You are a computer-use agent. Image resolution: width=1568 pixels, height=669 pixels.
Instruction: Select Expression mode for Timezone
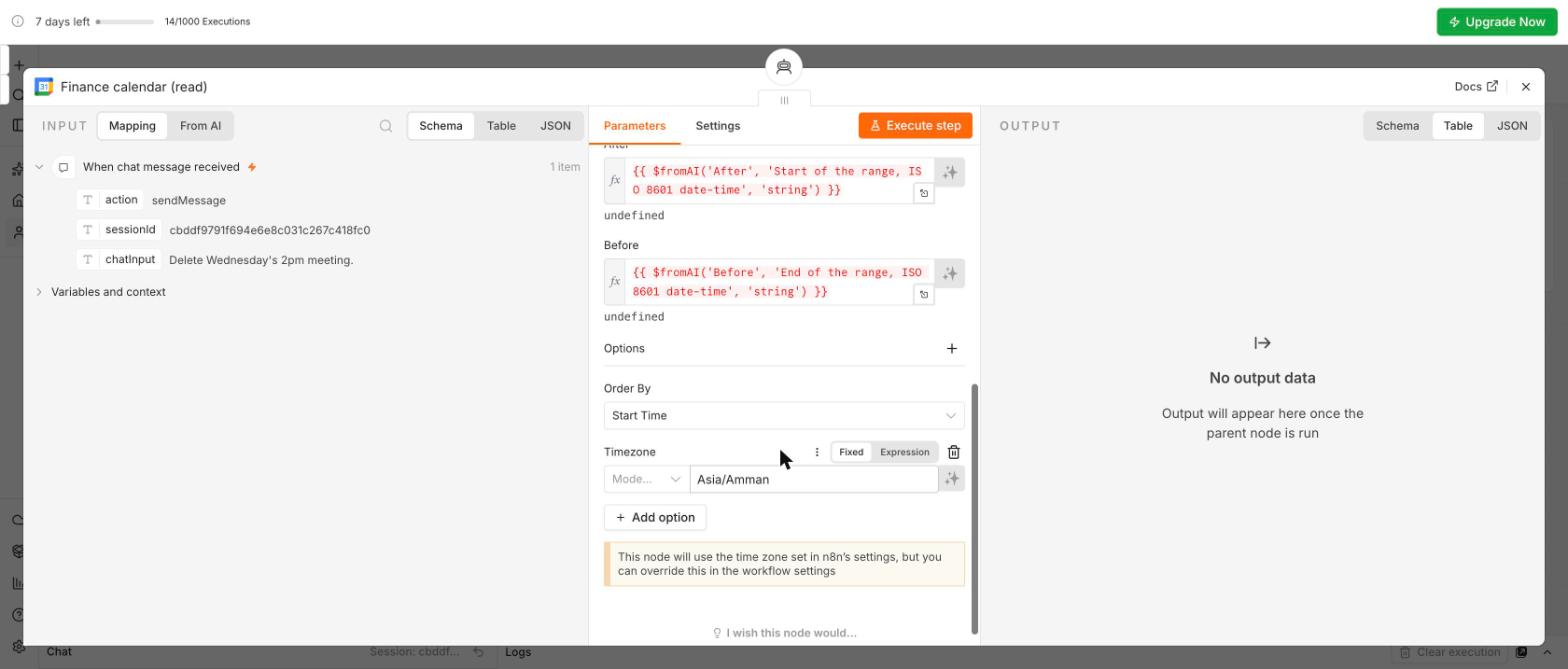[904, 452]
